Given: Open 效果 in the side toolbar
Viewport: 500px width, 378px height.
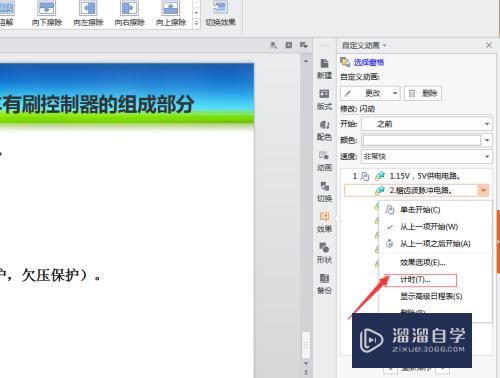Looking at the screenshot, I should [324, 222].
